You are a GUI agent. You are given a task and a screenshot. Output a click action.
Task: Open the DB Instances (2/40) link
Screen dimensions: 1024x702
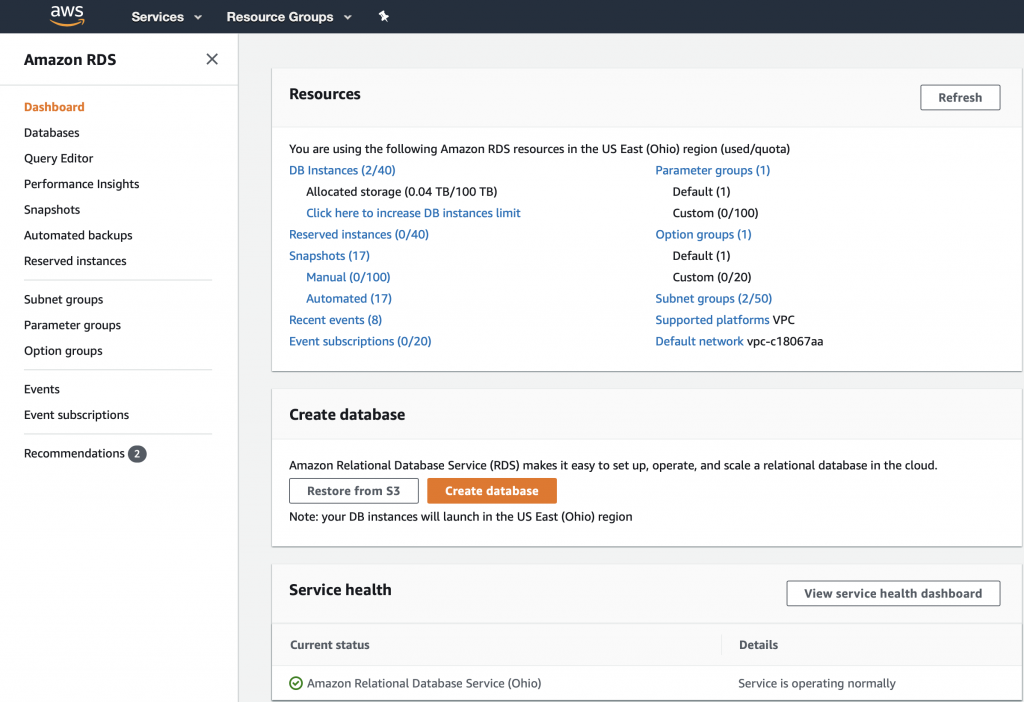click(x=342, y=170)
